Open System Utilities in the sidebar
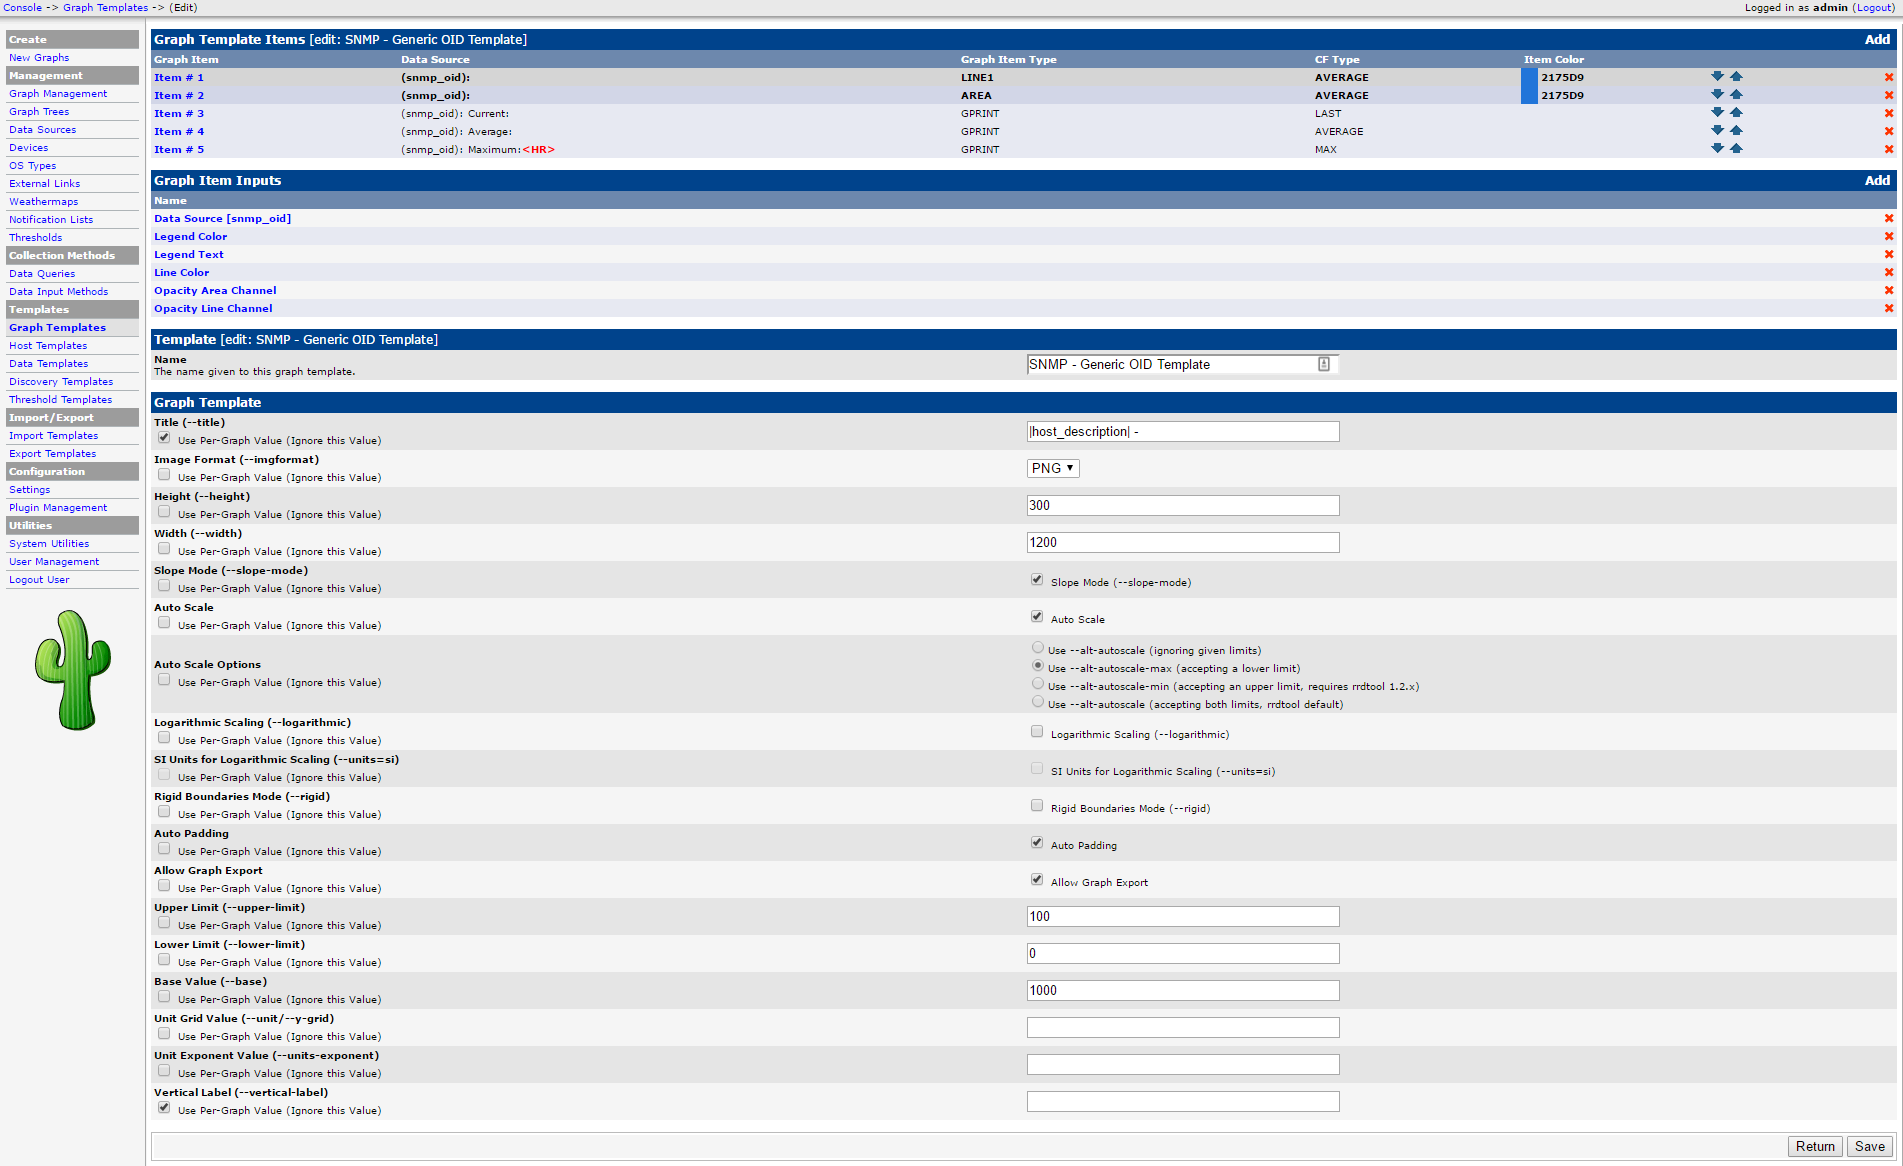Image resolution: width=1903 pixels, height=1166 pixels. pyautogui.click(x=49, y=544)
